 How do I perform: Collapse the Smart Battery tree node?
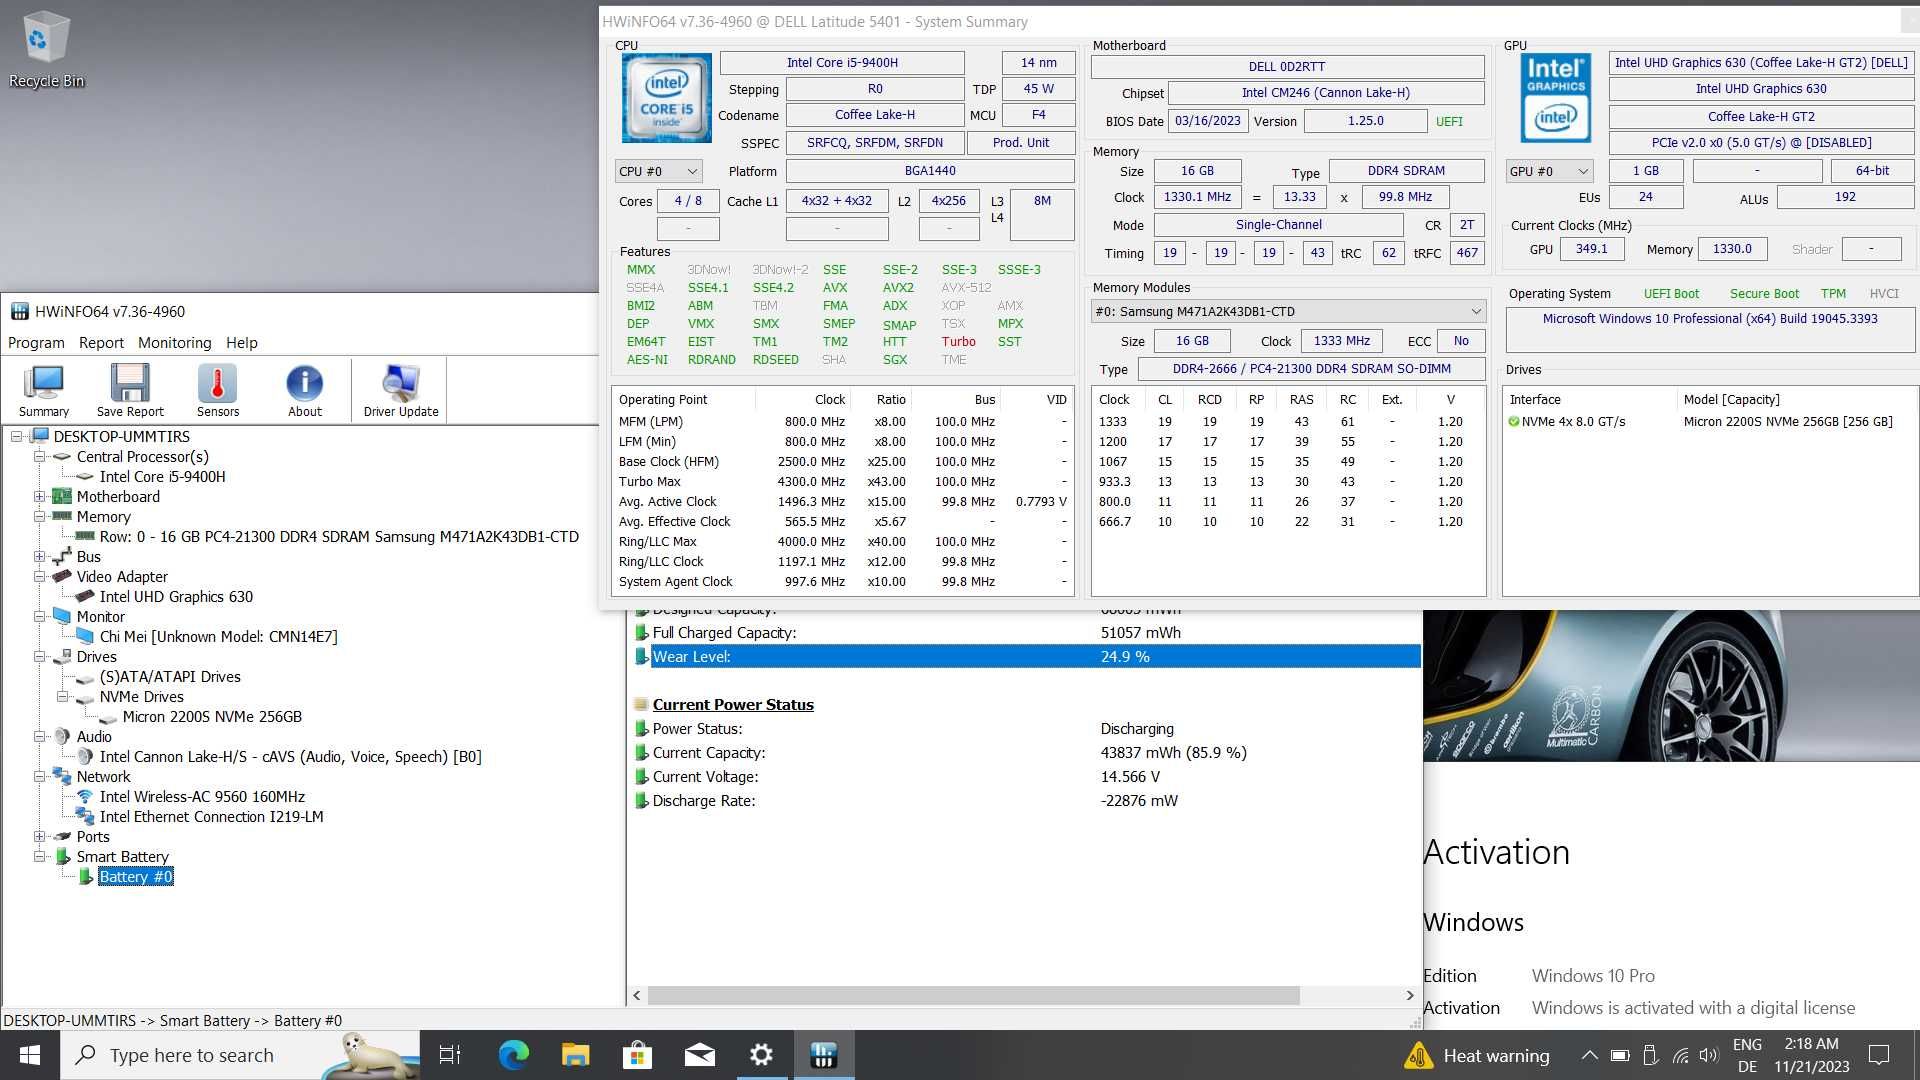click(40, 856)
